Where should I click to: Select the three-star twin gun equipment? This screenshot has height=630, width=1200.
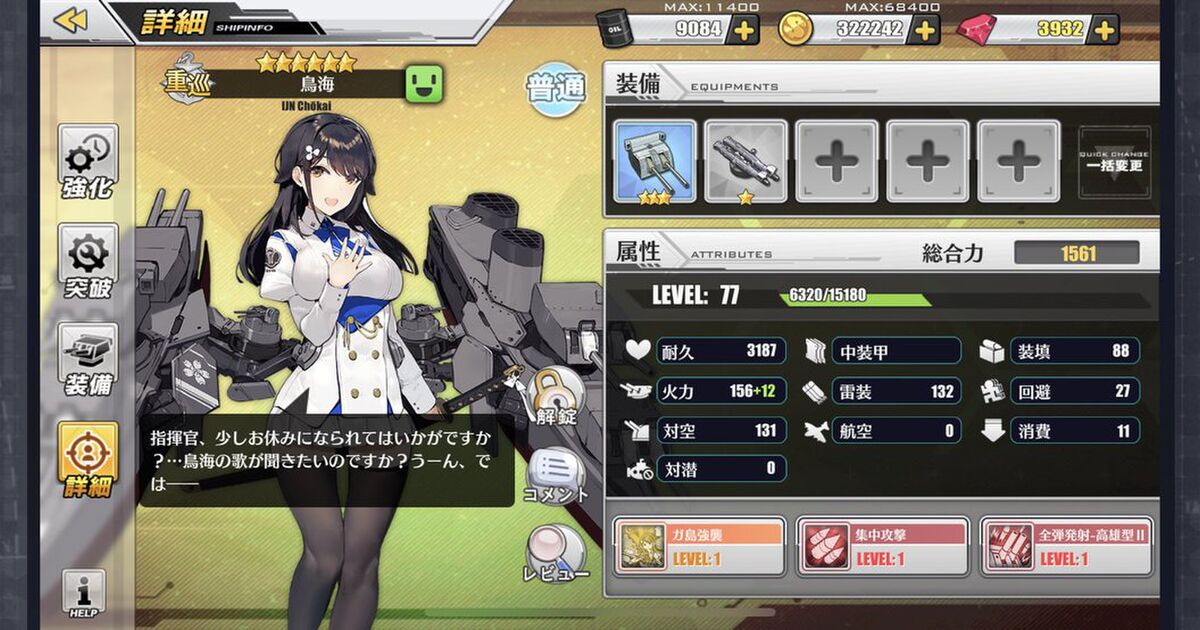click(x=655, y=162)
